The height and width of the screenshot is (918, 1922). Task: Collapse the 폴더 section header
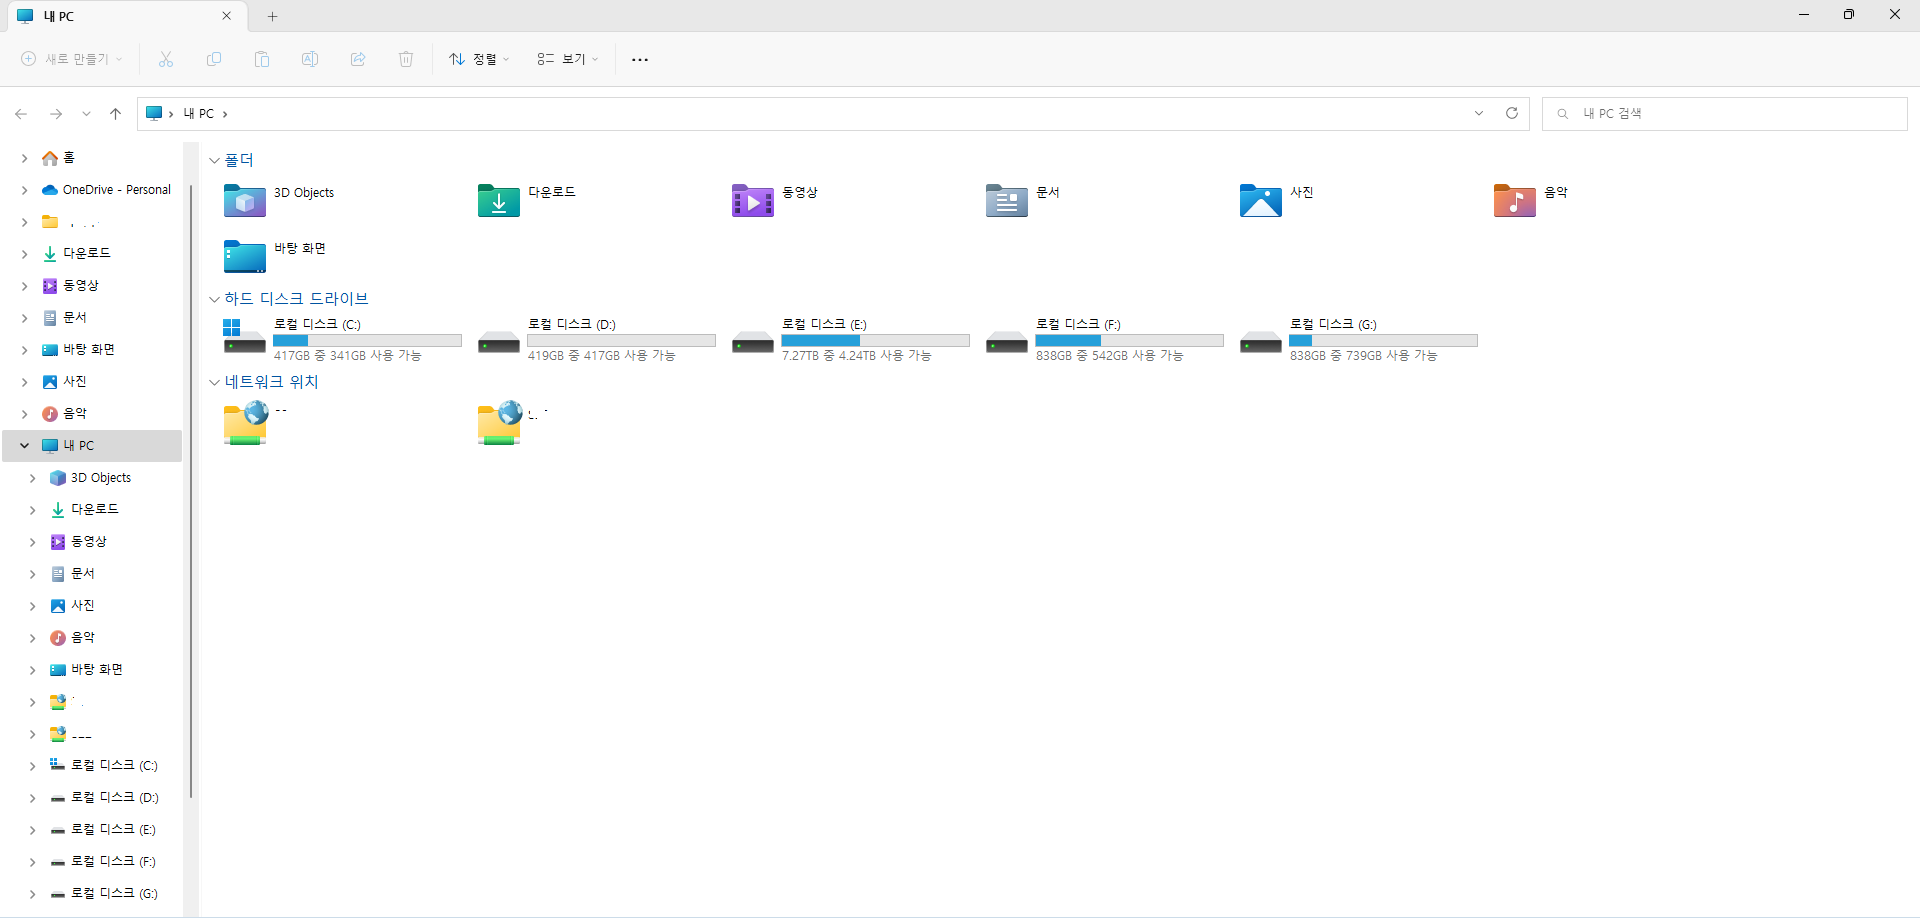214,160
